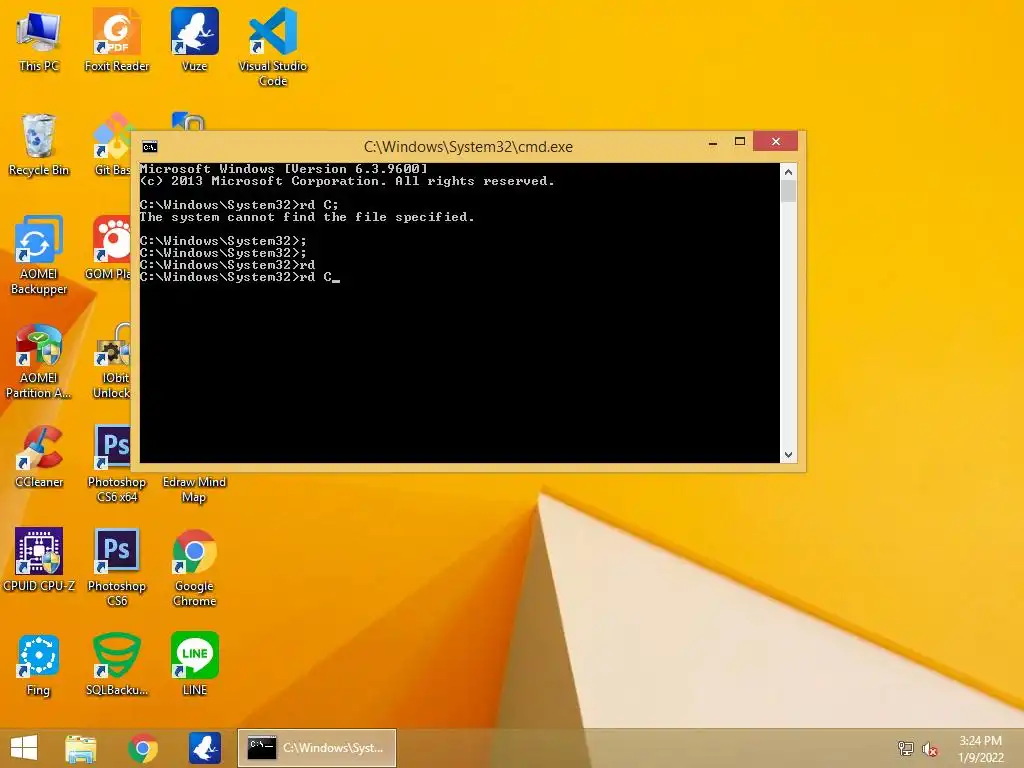Screen dimensions: 1024x768
Task: Click the 'Microsoft Windows [Version 6.3.9600]' line
Action: pos(283,168)
